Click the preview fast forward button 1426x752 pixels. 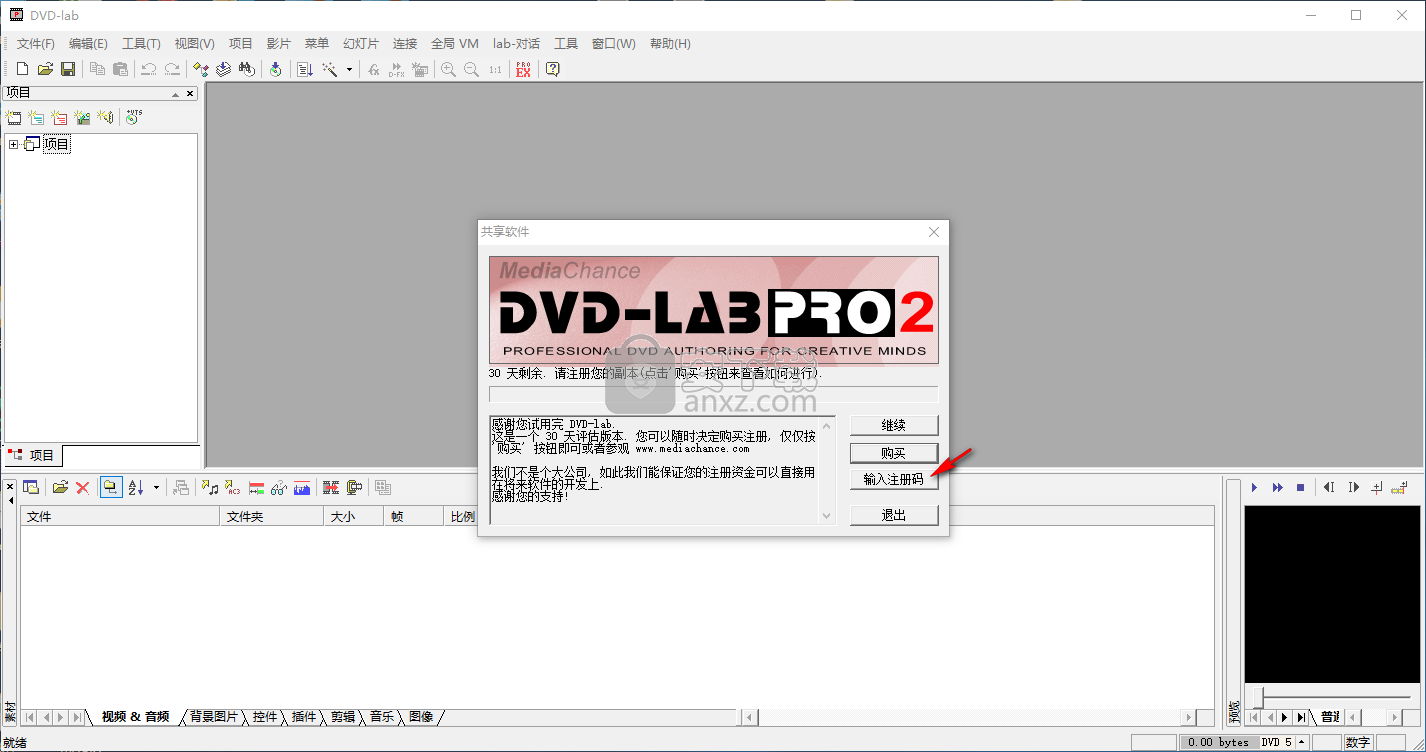[x=1277, y=487]
